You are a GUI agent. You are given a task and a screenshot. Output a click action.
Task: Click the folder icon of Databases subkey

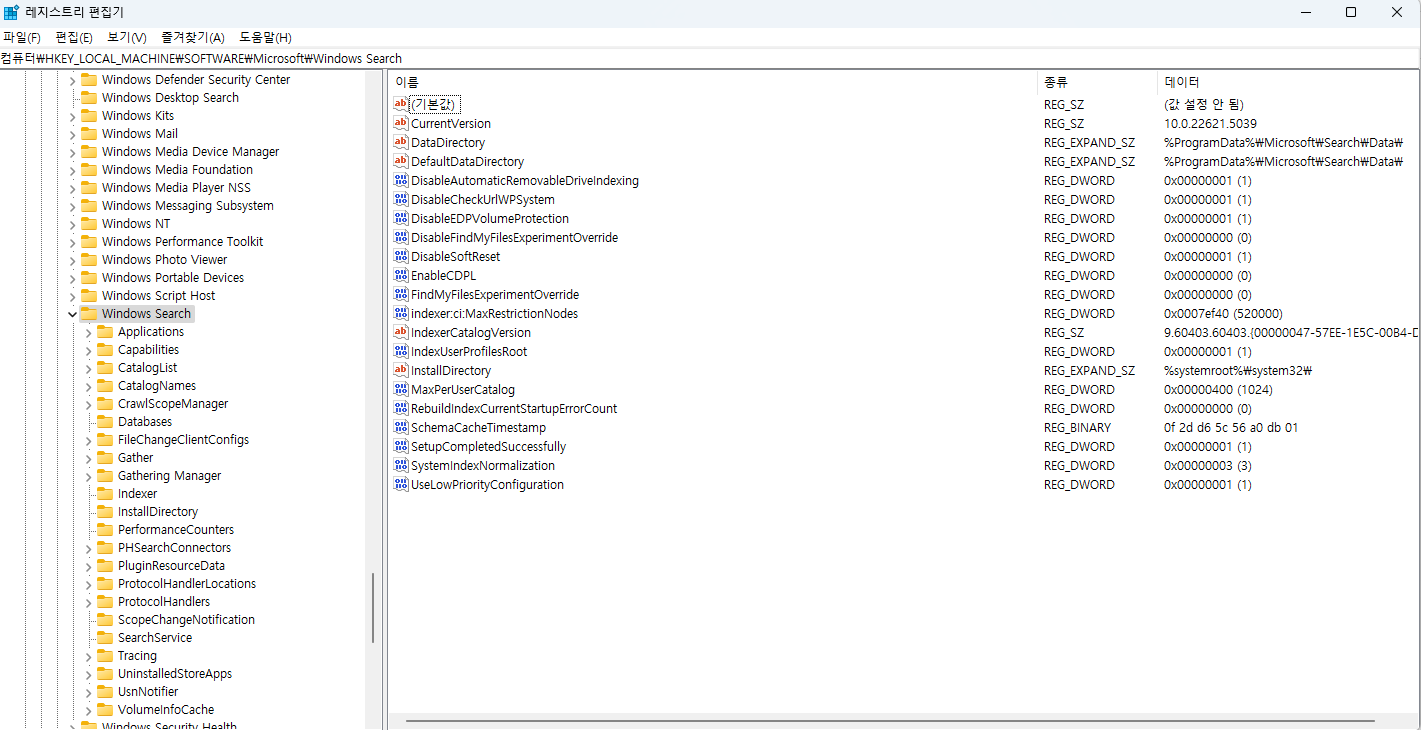tap(105, 421)
